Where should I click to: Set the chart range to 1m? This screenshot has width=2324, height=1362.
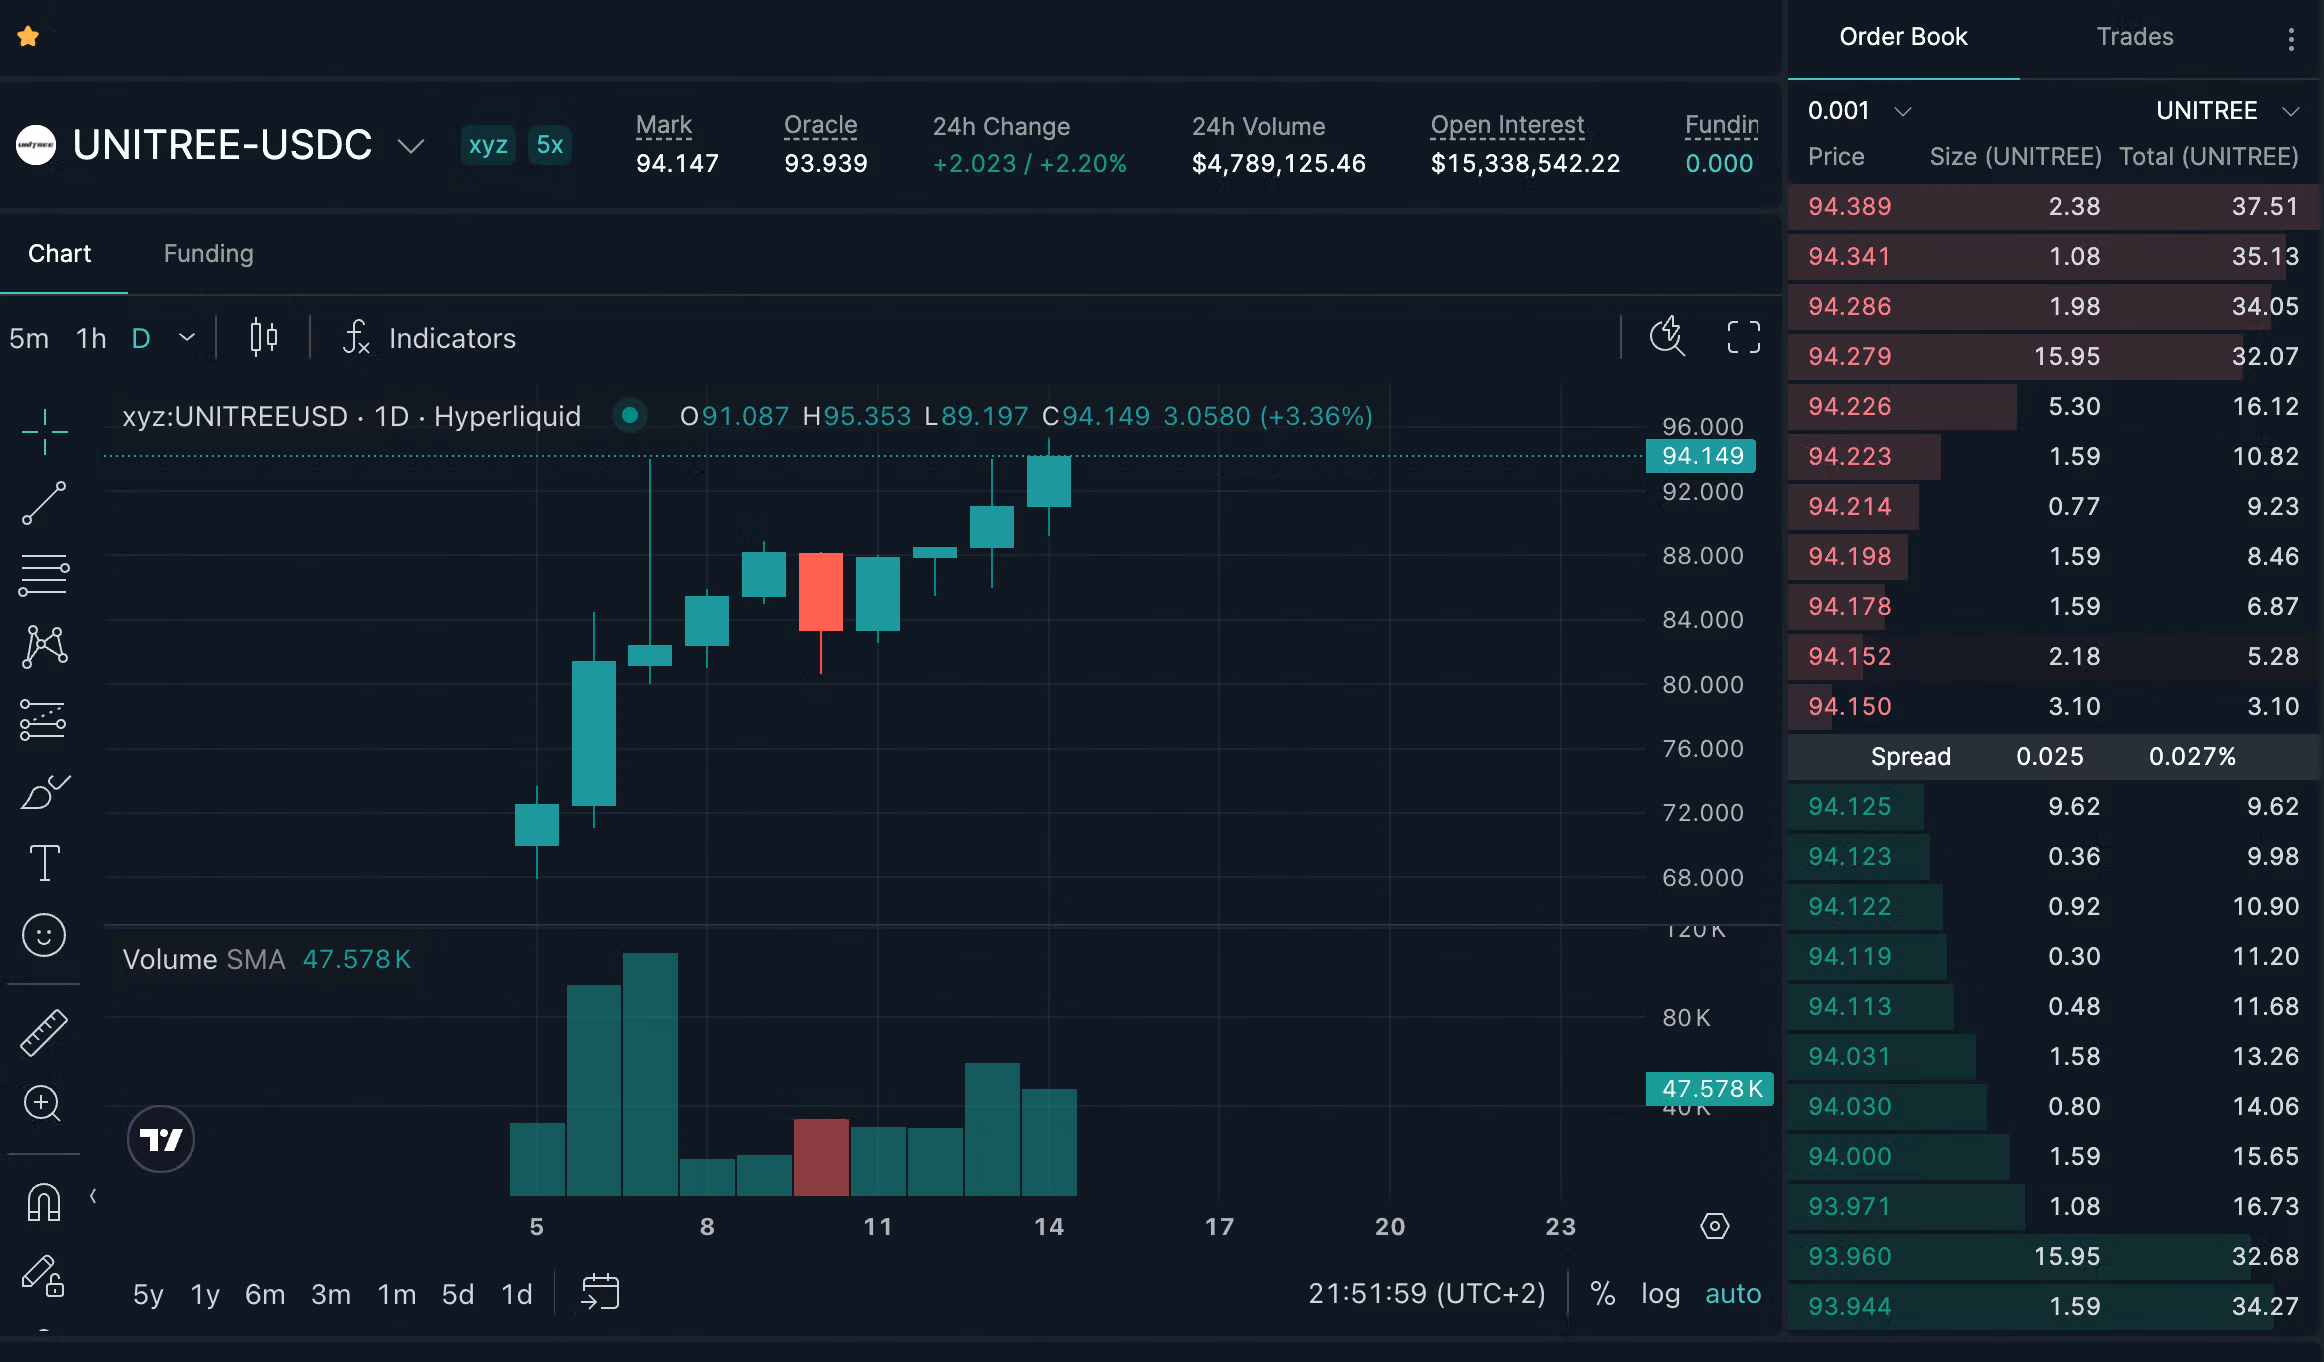pyautogui.click(x=397, y=1294)
